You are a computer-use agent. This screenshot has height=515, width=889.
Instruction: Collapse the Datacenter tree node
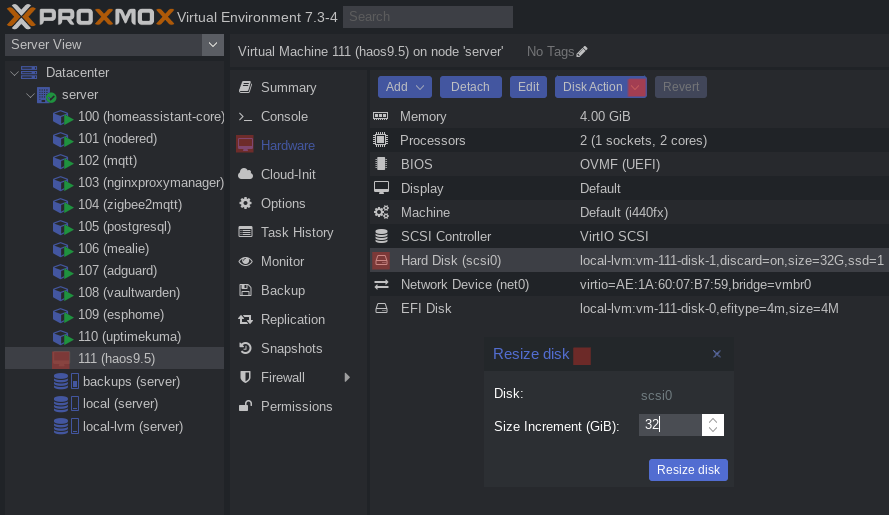tap(14, 73)
